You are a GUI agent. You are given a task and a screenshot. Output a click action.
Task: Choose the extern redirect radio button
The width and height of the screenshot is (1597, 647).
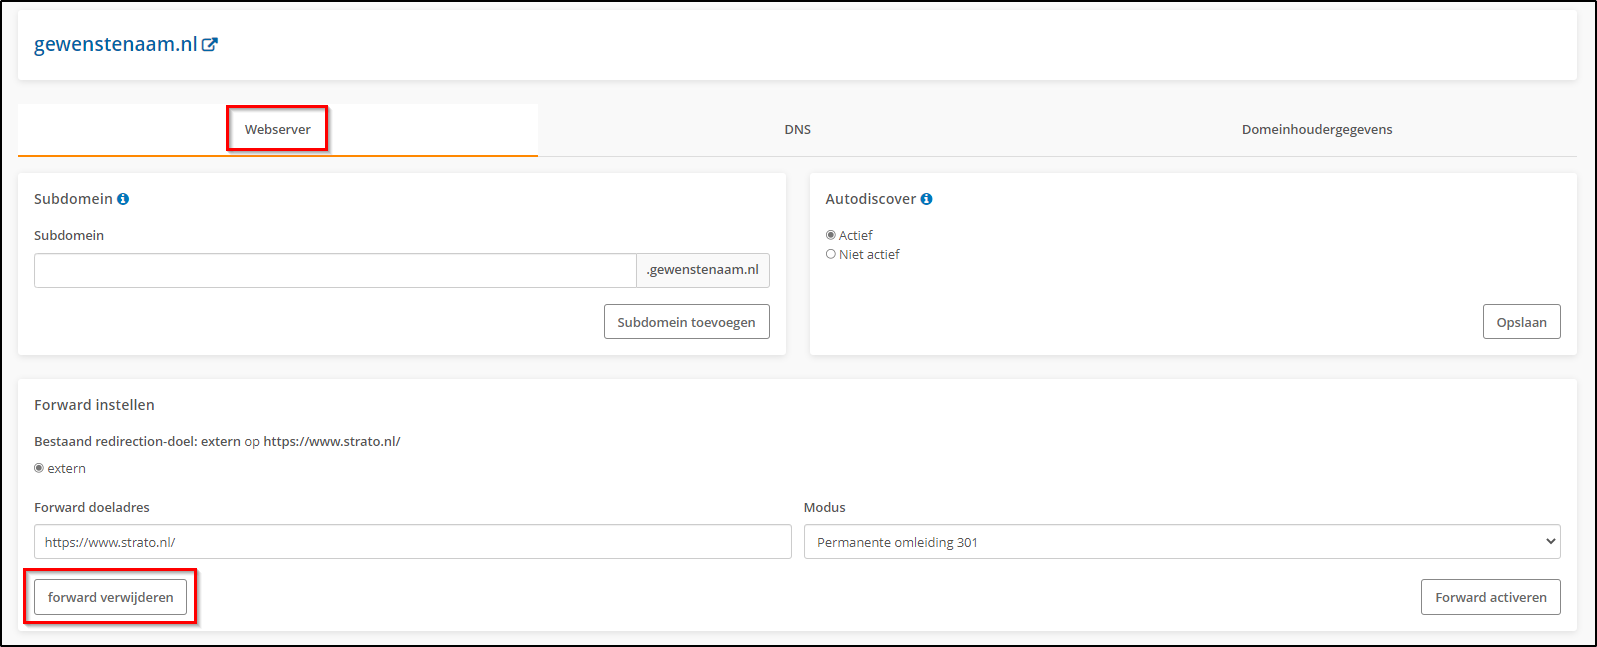tap(39, 468)
